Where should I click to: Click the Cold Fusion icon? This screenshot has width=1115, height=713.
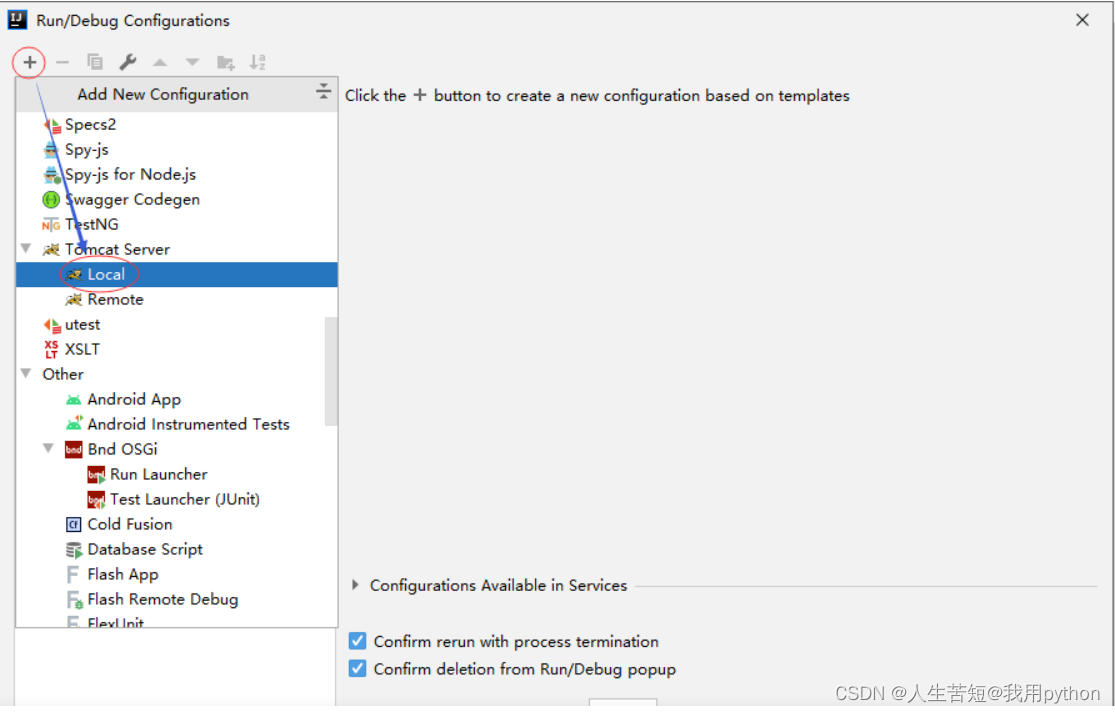tap(74, 525)
